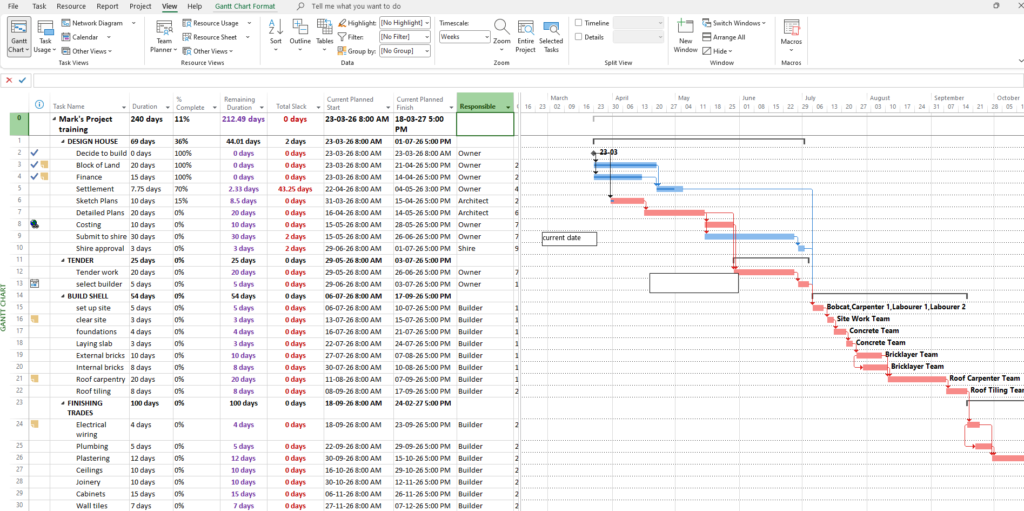Open the Group by dropdown

405,51
